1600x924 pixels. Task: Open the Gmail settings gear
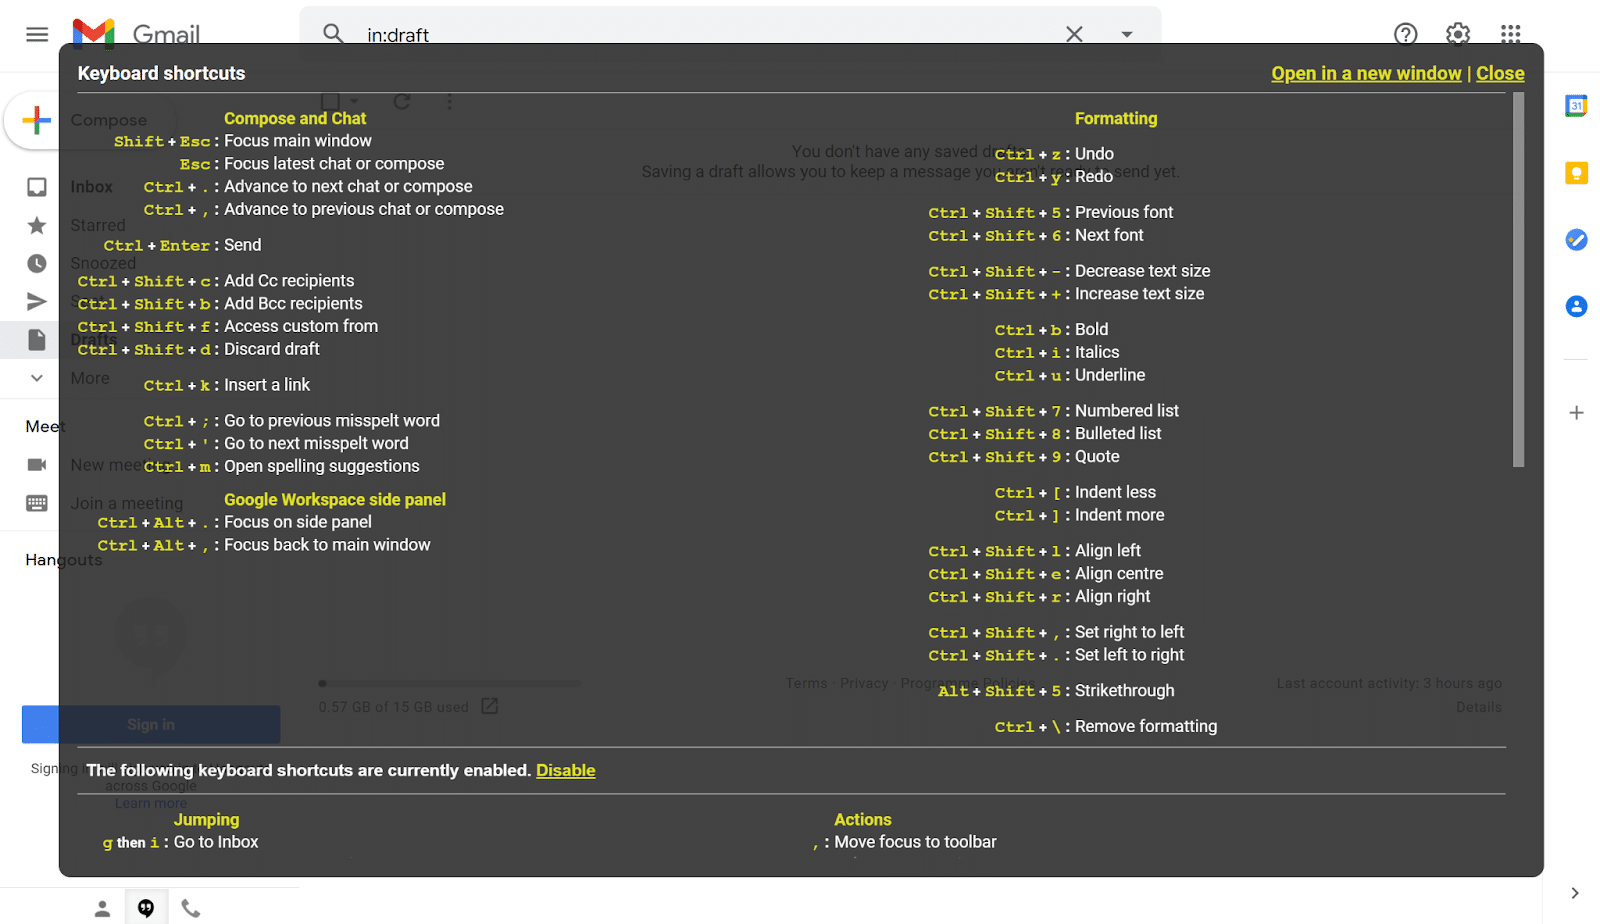click(1456, 33)
